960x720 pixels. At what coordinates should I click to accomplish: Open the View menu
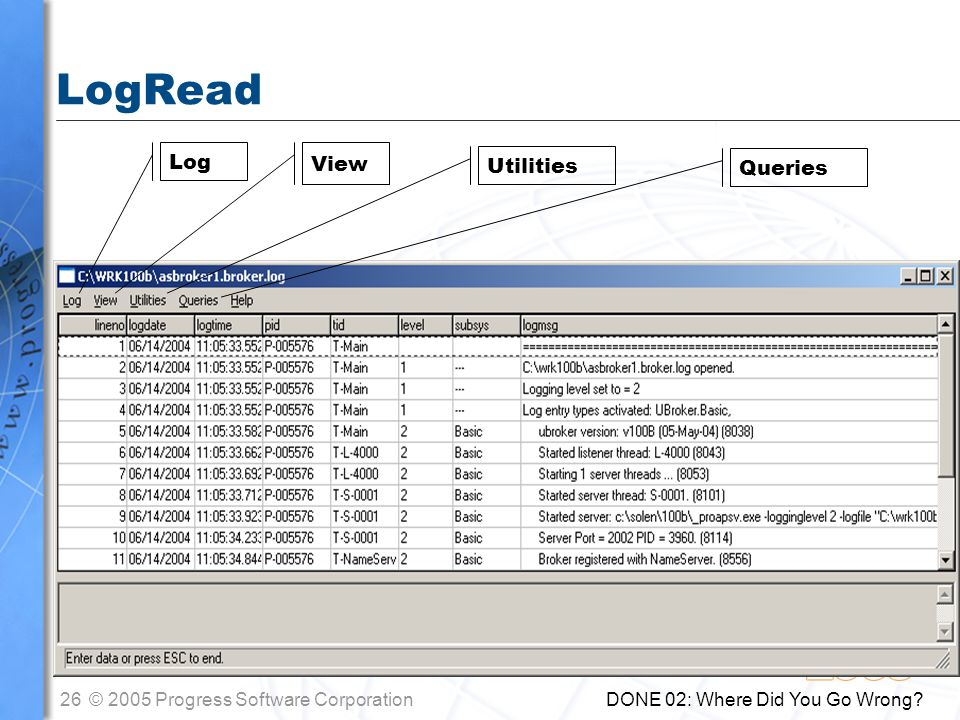click(105, 301)
